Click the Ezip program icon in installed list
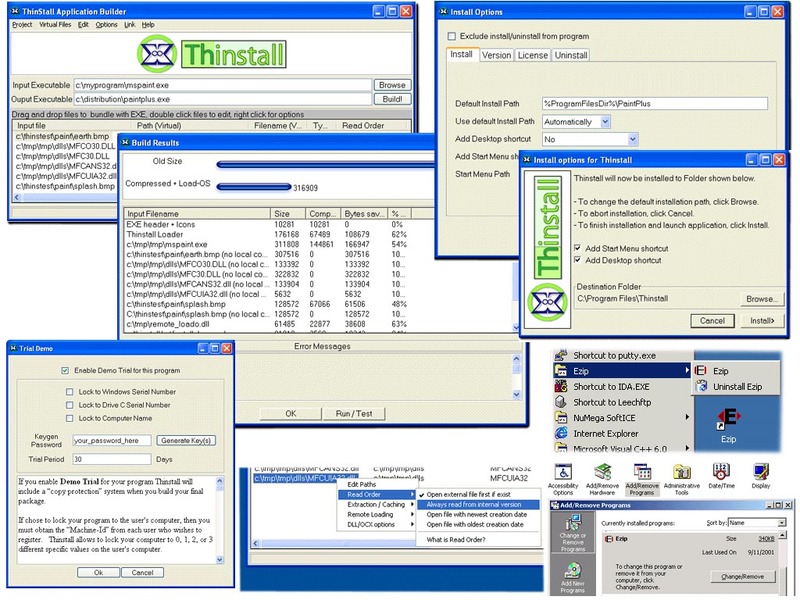Screen dimensions: 800x600 coord(608,539)
